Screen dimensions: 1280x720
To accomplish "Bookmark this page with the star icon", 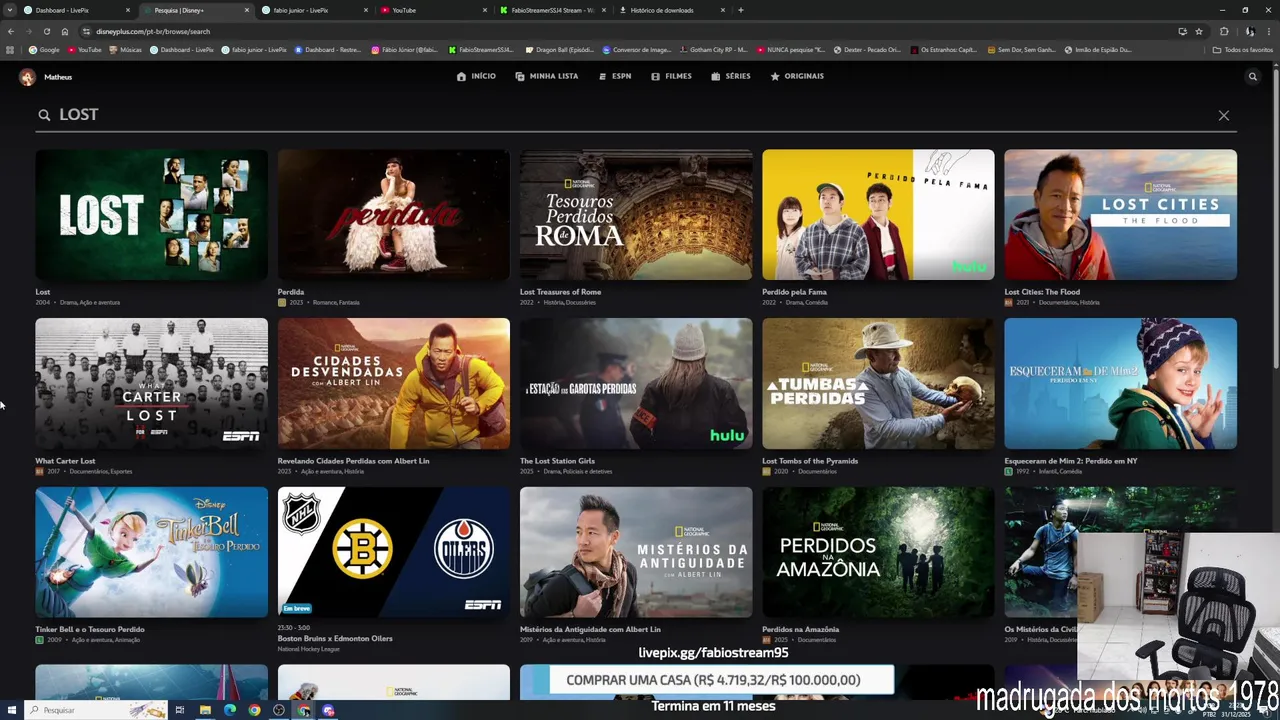I will pyautogui.click(x=1199, y=31).
